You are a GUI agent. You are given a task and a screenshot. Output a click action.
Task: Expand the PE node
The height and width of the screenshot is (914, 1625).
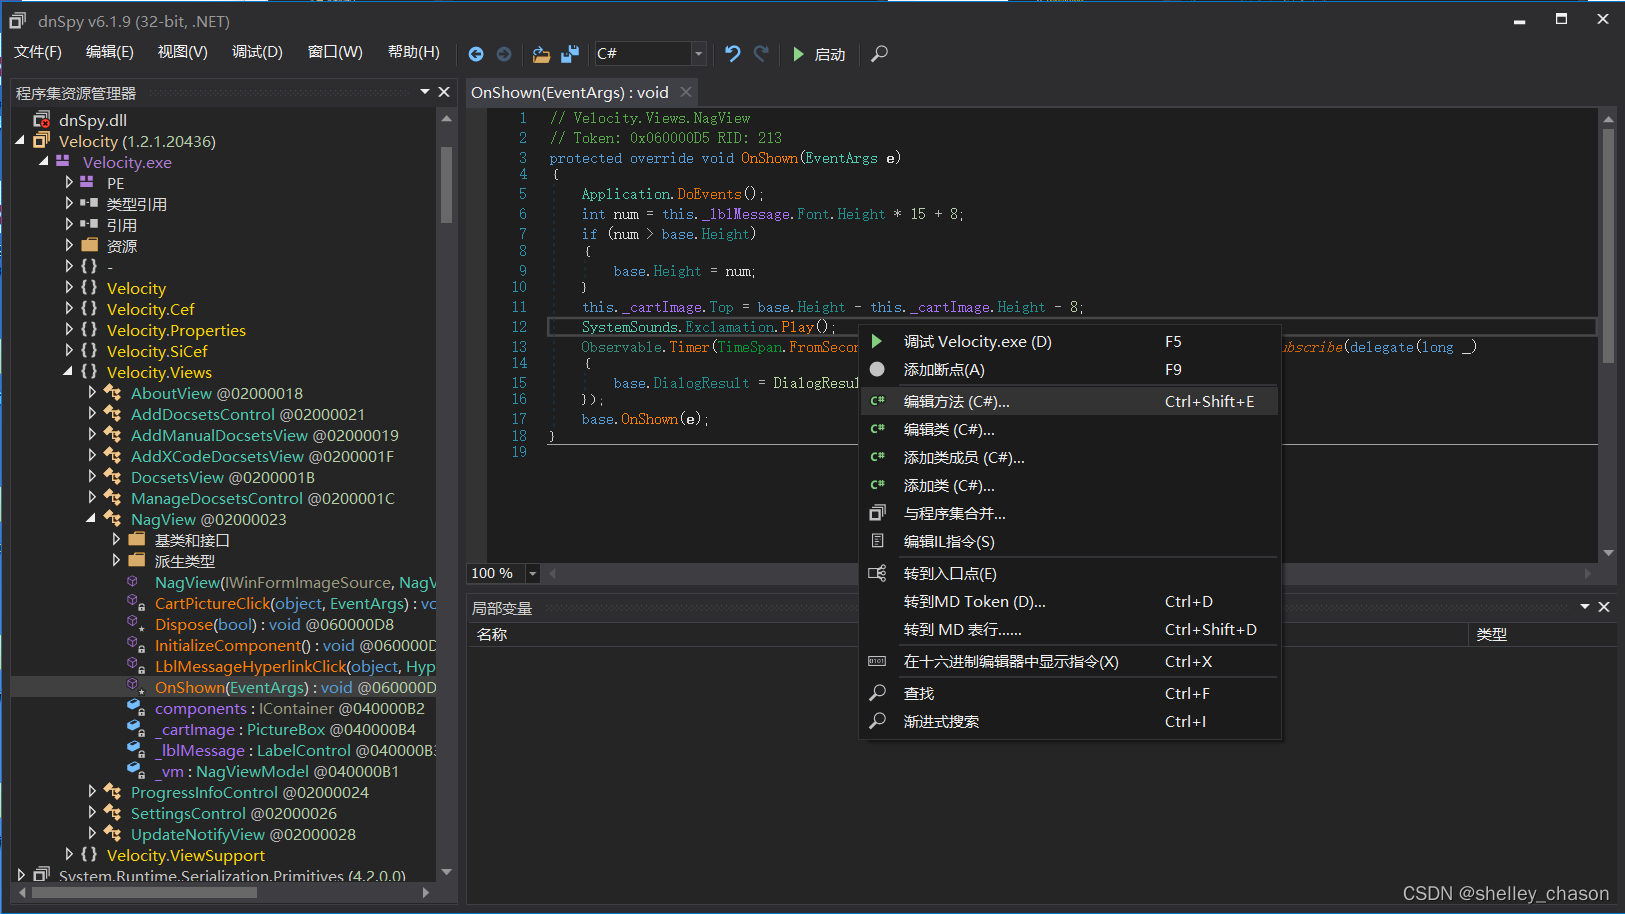pyautogui.click(x=69, y=183)
